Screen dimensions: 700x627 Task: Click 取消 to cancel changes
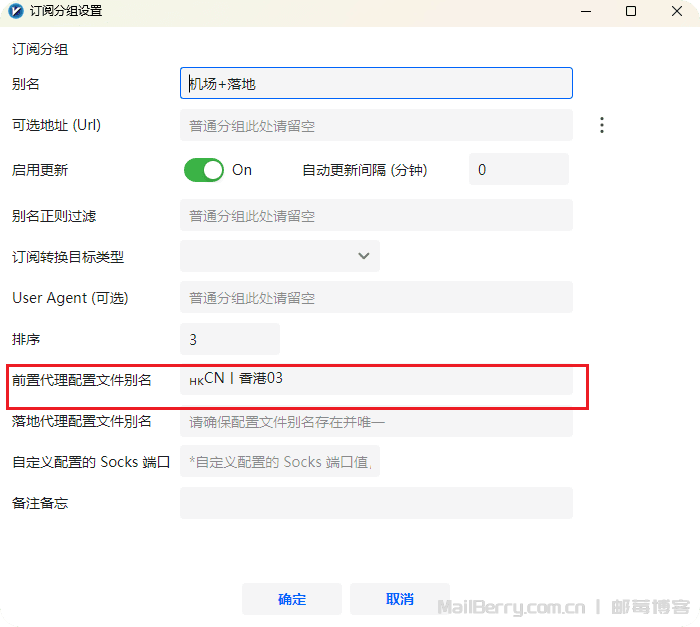399,599
